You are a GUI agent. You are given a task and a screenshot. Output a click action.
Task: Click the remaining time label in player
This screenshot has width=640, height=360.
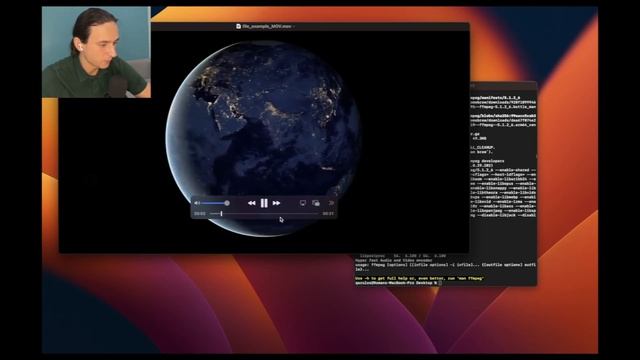pyautogui.click(x=328, y=213)
